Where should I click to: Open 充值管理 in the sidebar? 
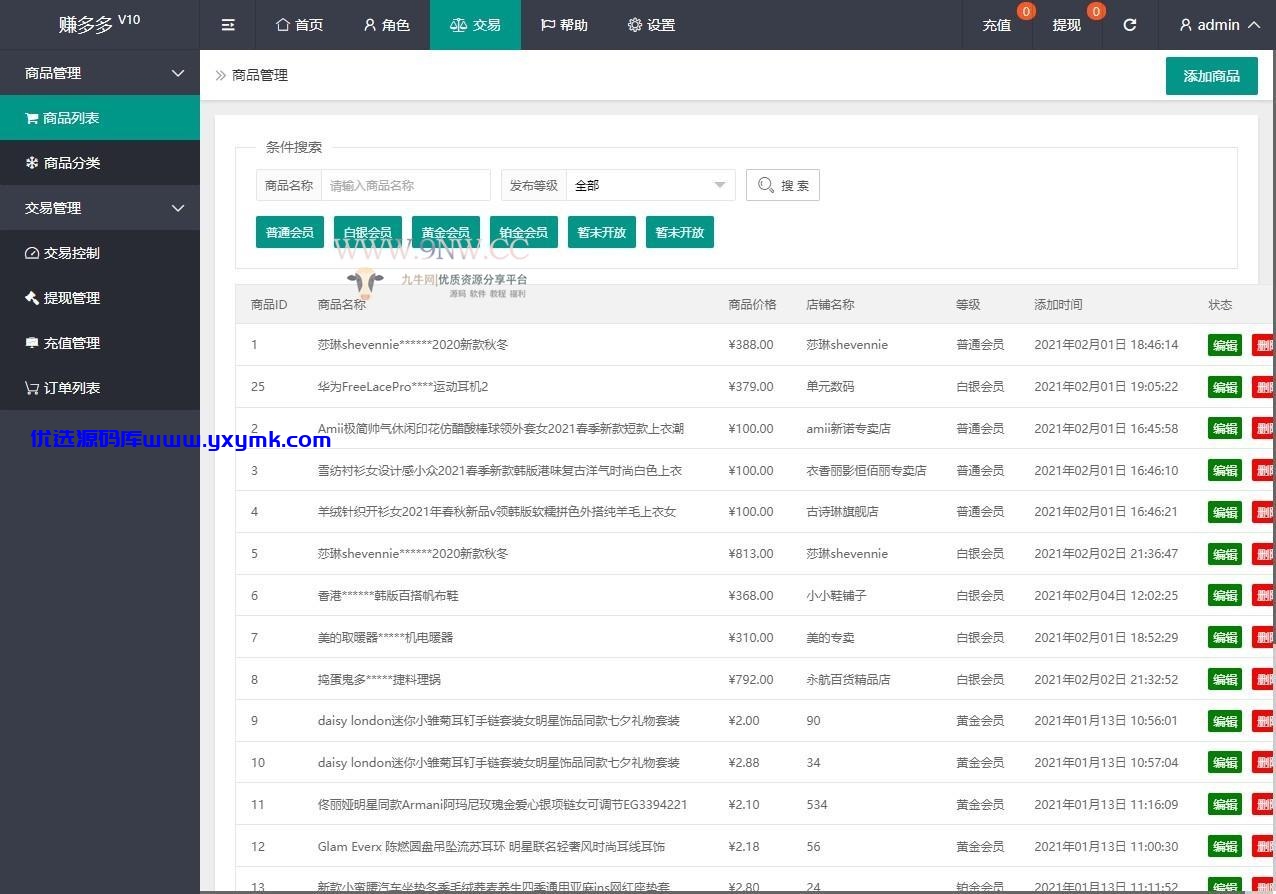100,343
